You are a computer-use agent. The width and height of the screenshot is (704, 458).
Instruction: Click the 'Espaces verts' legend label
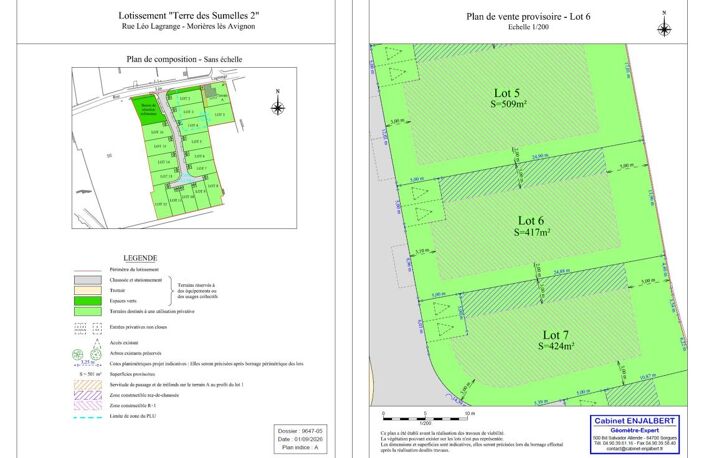pyautogui.click(x=123, y=301)
